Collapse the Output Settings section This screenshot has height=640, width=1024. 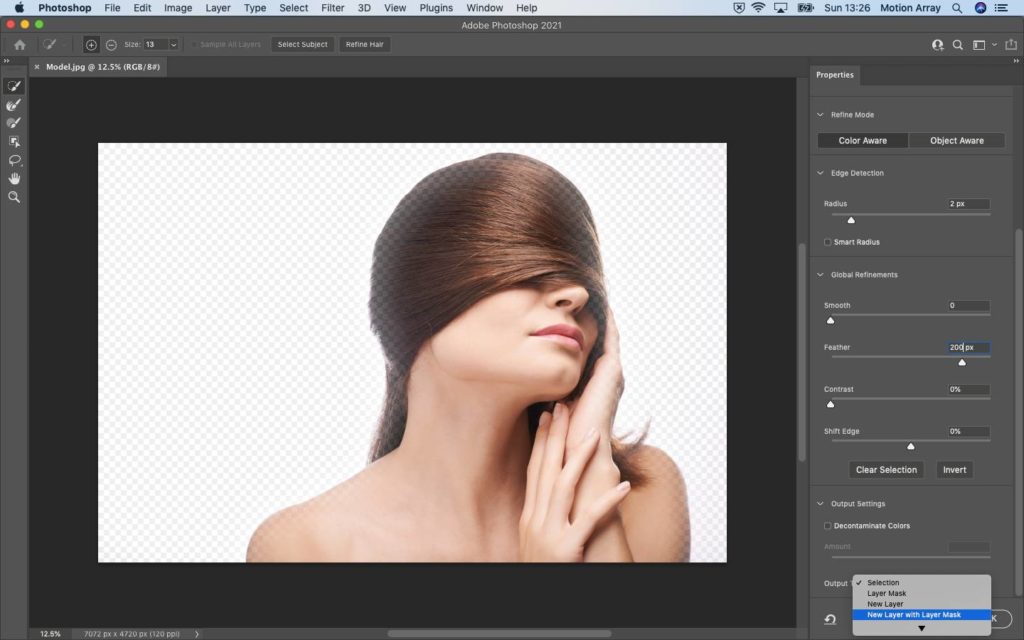820,504
